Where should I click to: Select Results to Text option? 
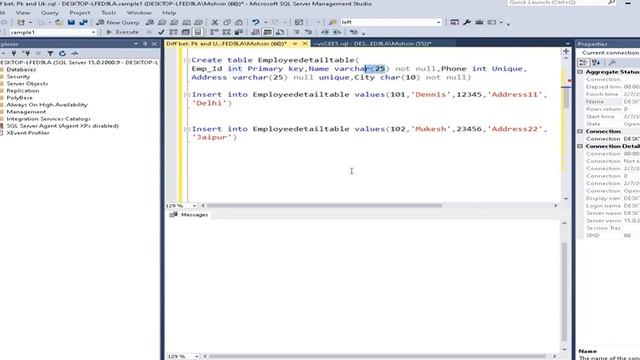point(256,32)
